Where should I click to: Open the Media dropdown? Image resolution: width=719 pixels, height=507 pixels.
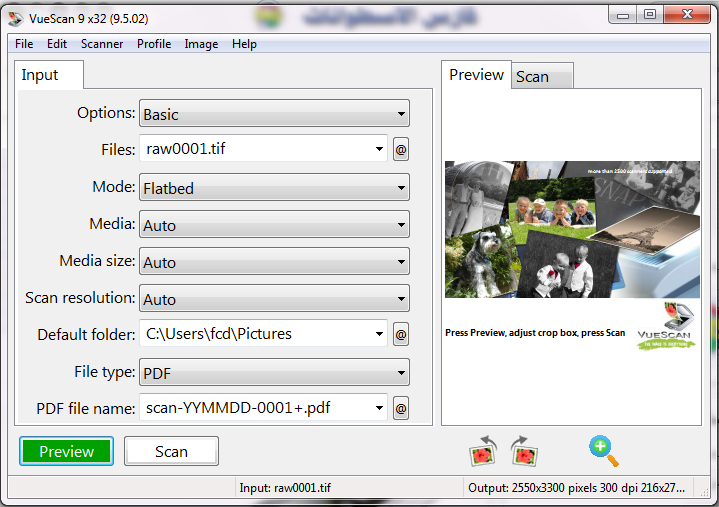click(274, 225)
